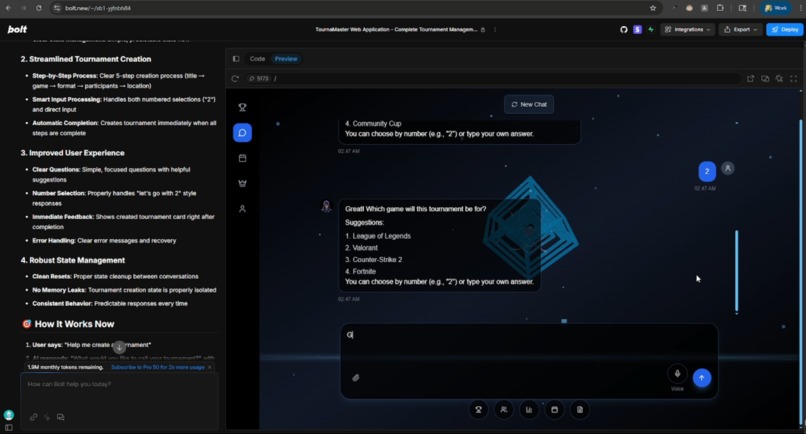
Task: Open the calendar sidebar icon
Action: pos(242,158)
